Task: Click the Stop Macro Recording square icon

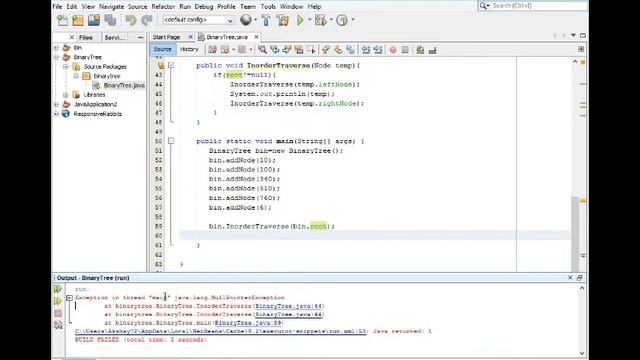Action: tap(405, 50)
